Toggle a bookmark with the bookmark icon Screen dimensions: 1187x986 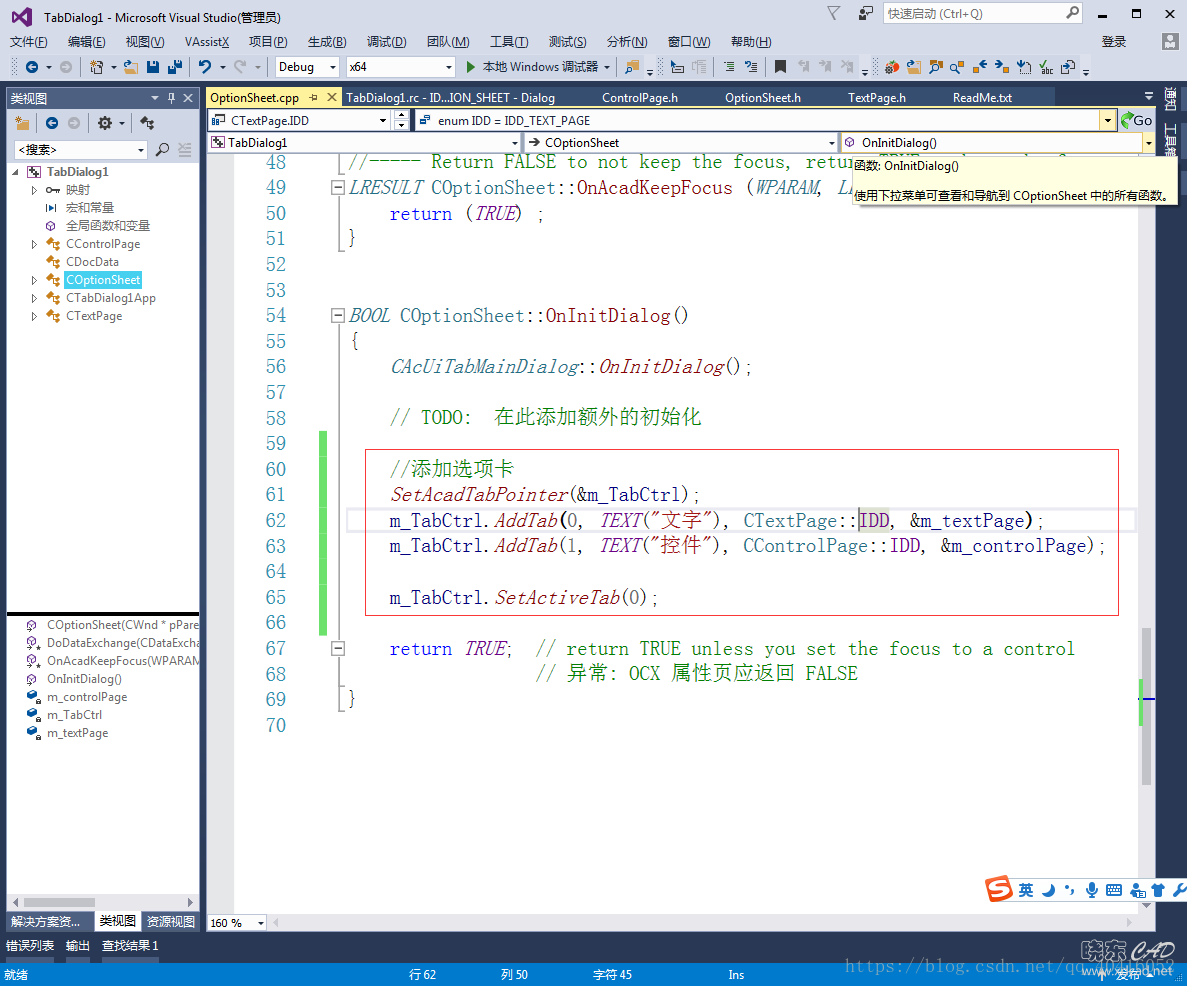click(x=780, y=67)
